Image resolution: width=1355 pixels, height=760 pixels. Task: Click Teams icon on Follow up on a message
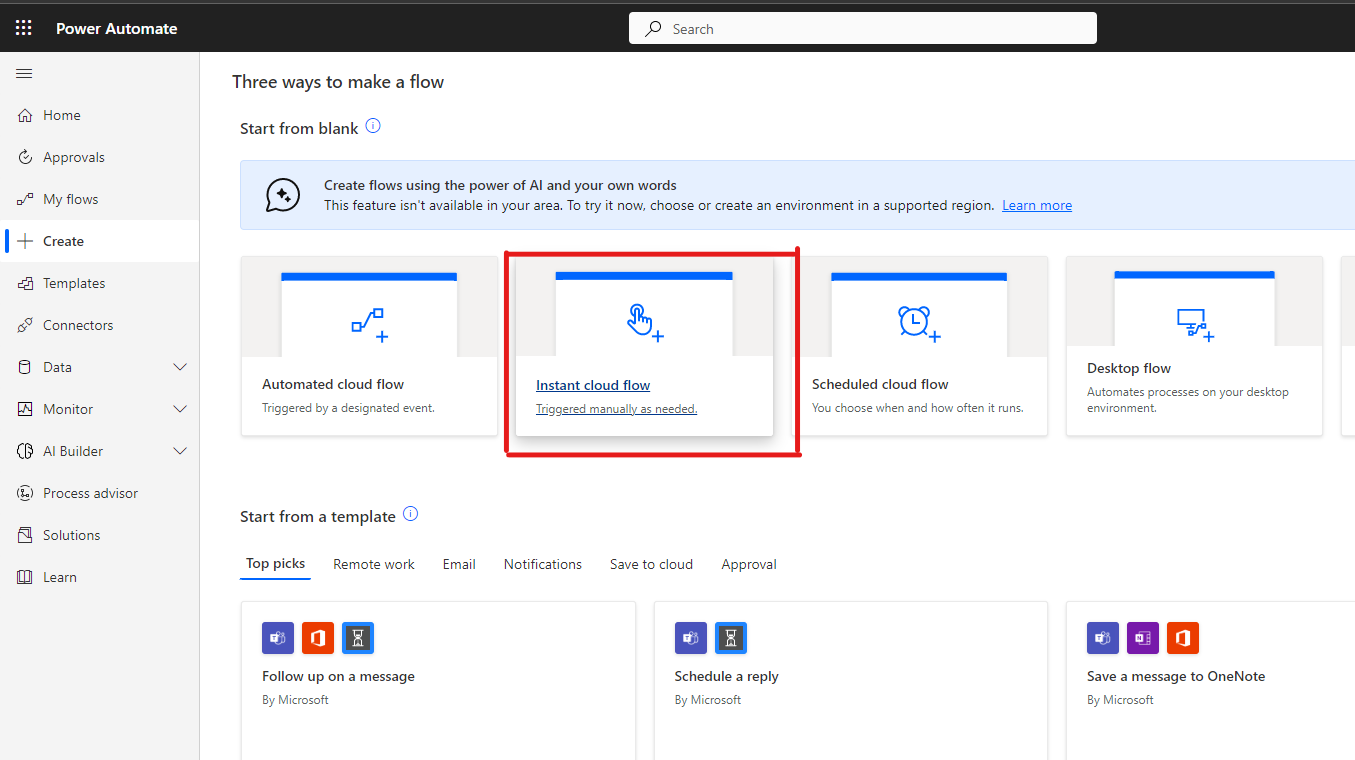pos(278,638)
